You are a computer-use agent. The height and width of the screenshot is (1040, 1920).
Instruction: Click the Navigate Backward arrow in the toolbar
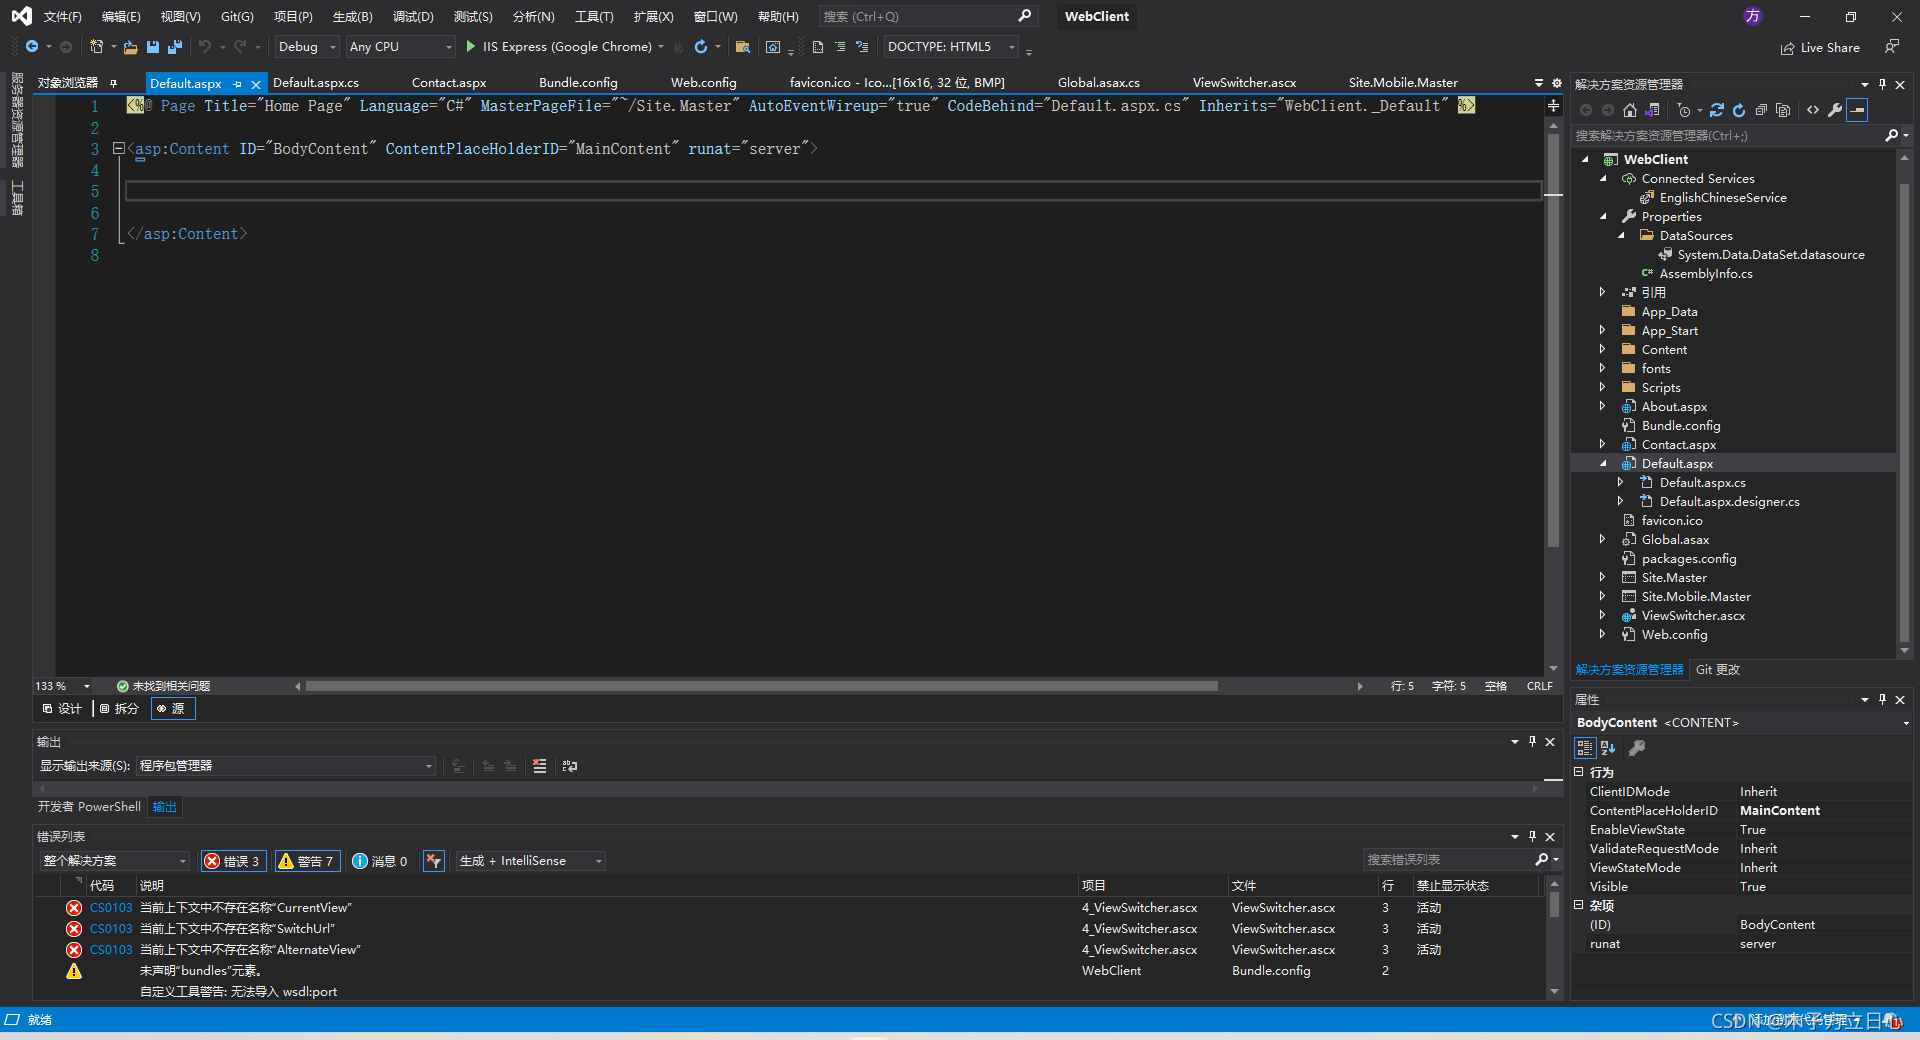(x=32, y=47)
